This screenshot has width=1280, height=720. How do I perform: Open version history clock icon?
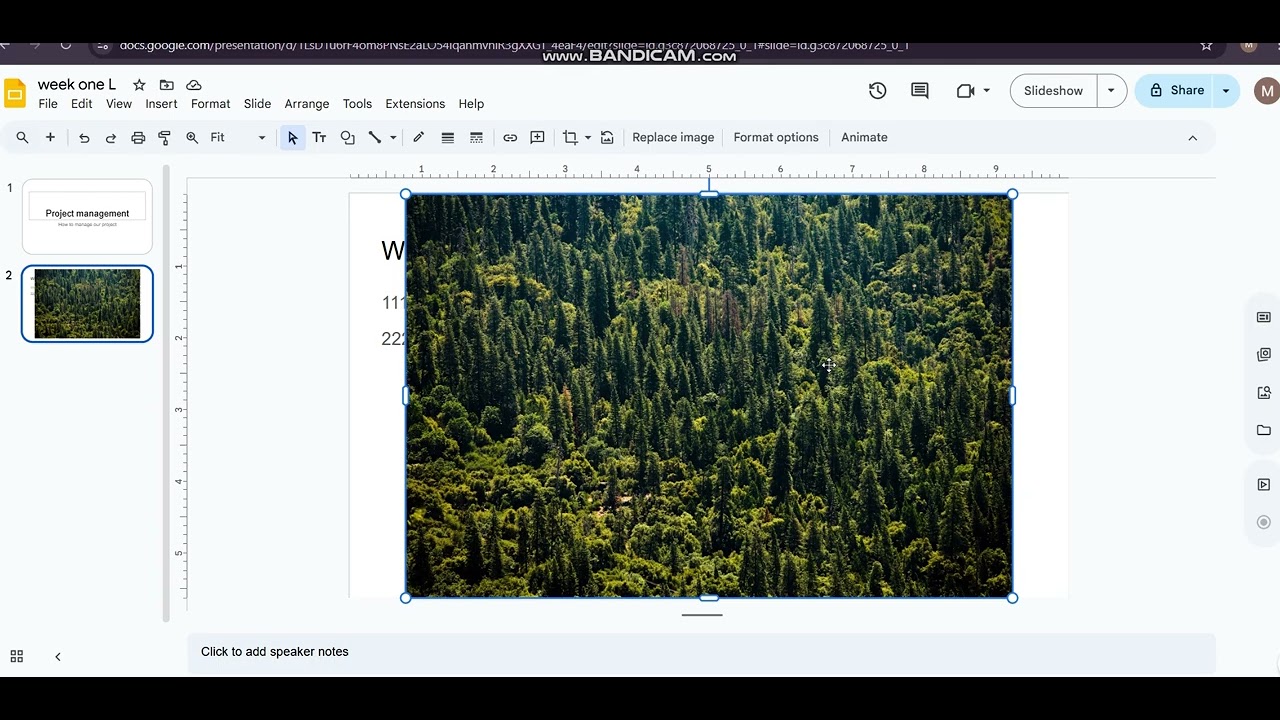(x=877, y=91)
